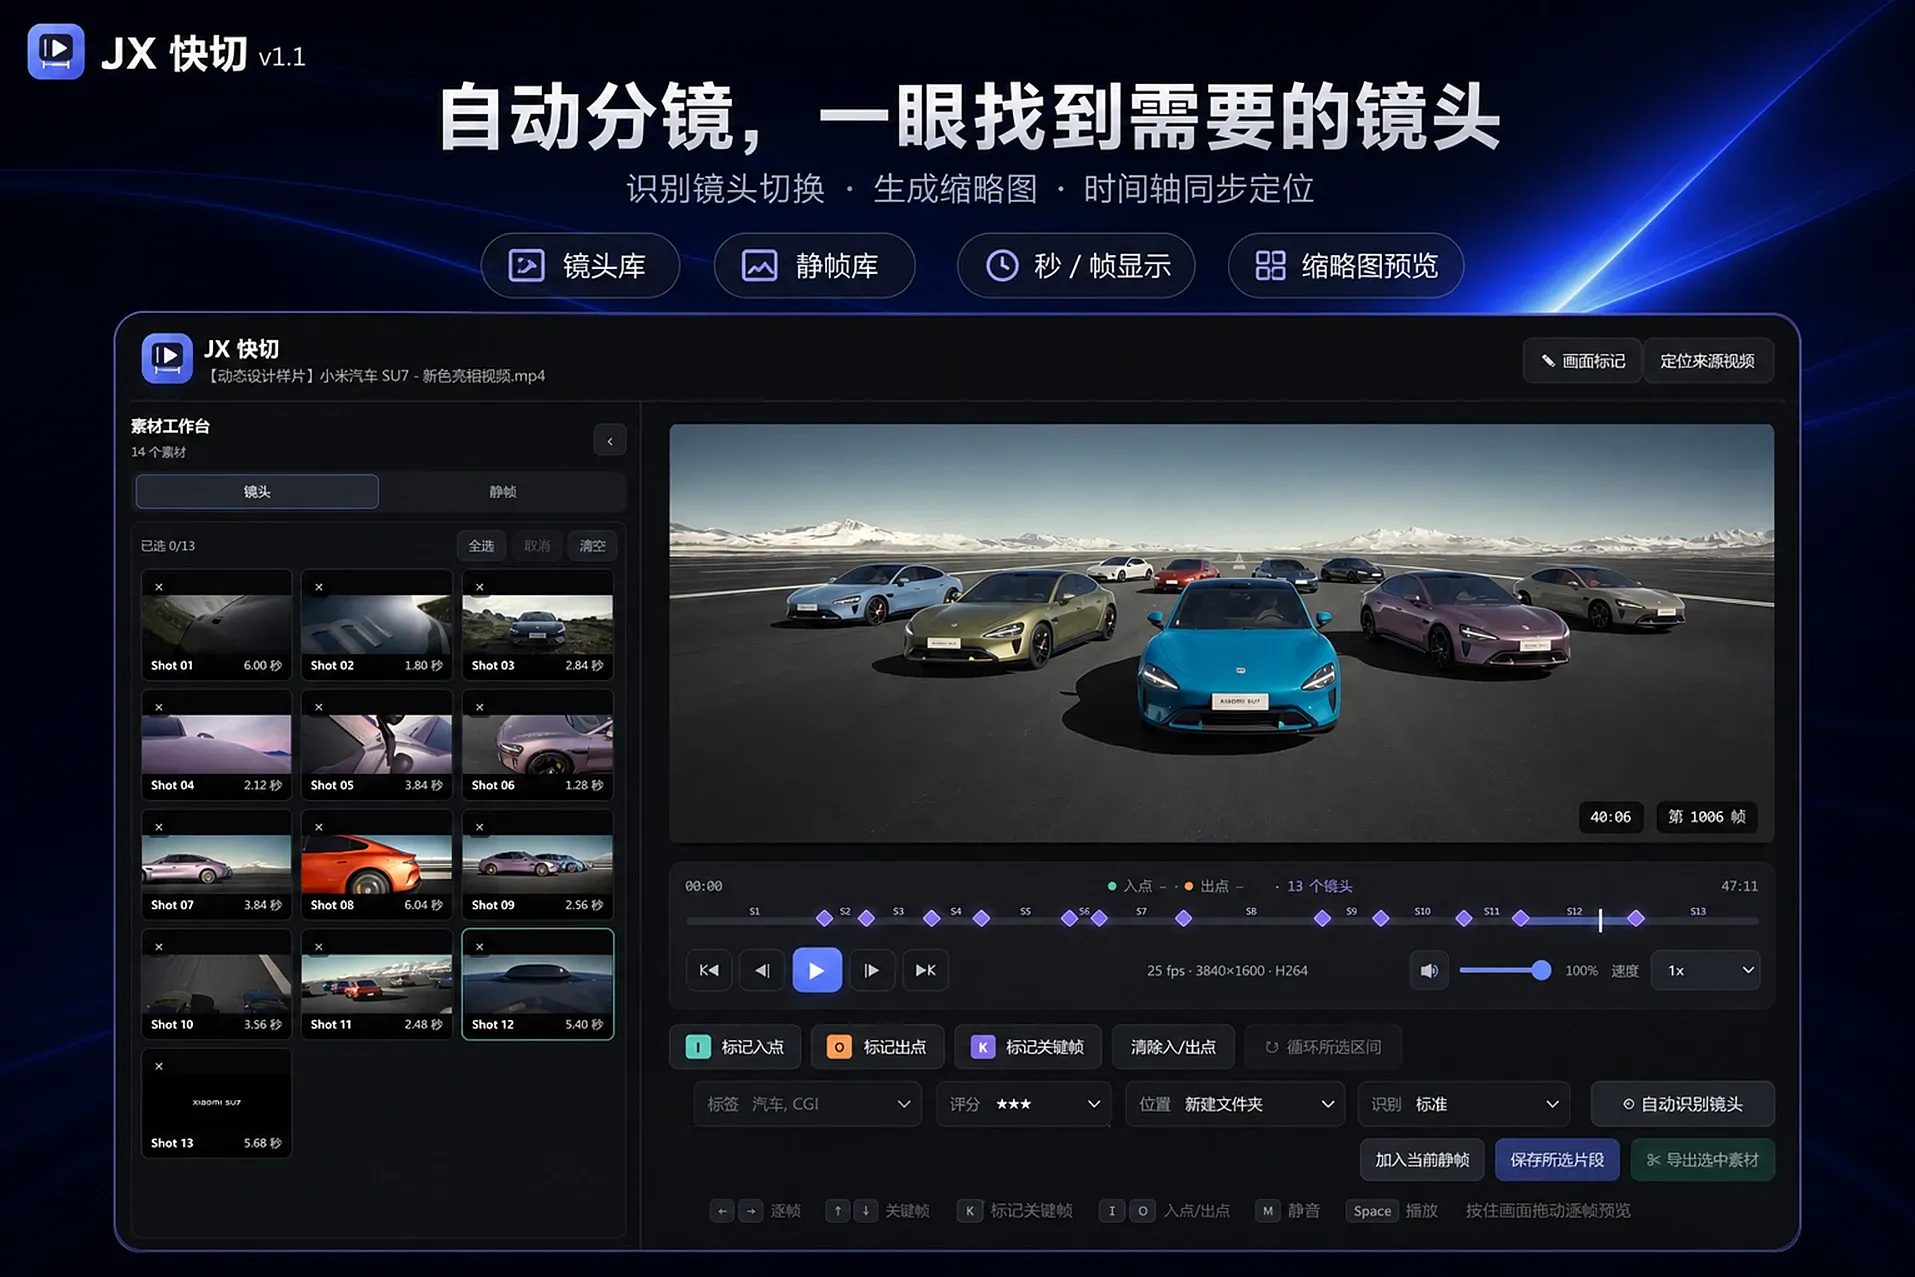This screenshot has width=1915, height=1277.
Task: Click the 25 fps · 3840×1600 · H264 info
Action: tap(1227, 970)
